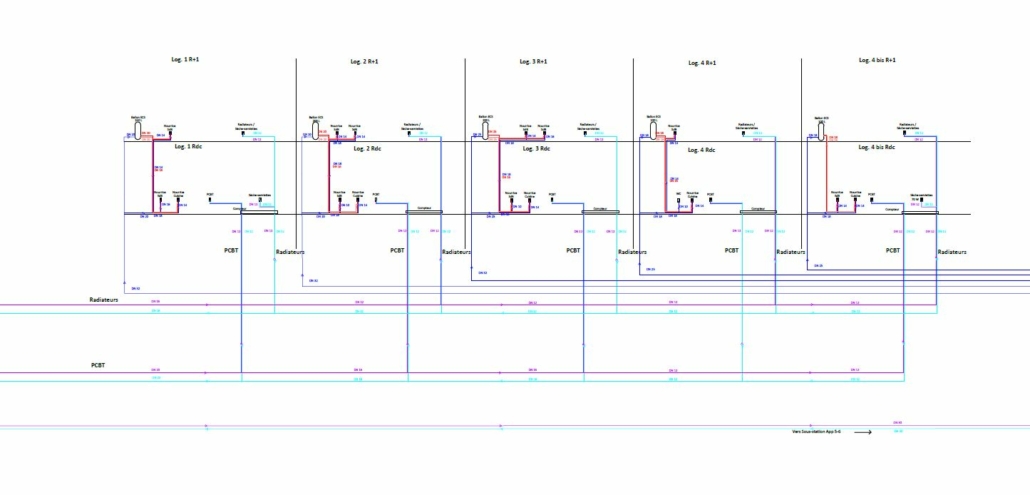The height and width of the screenshot is (495, 1030).
Task: Select the PCBT terminal symbol inside Log. 4 Rdc
Action: 710,200
